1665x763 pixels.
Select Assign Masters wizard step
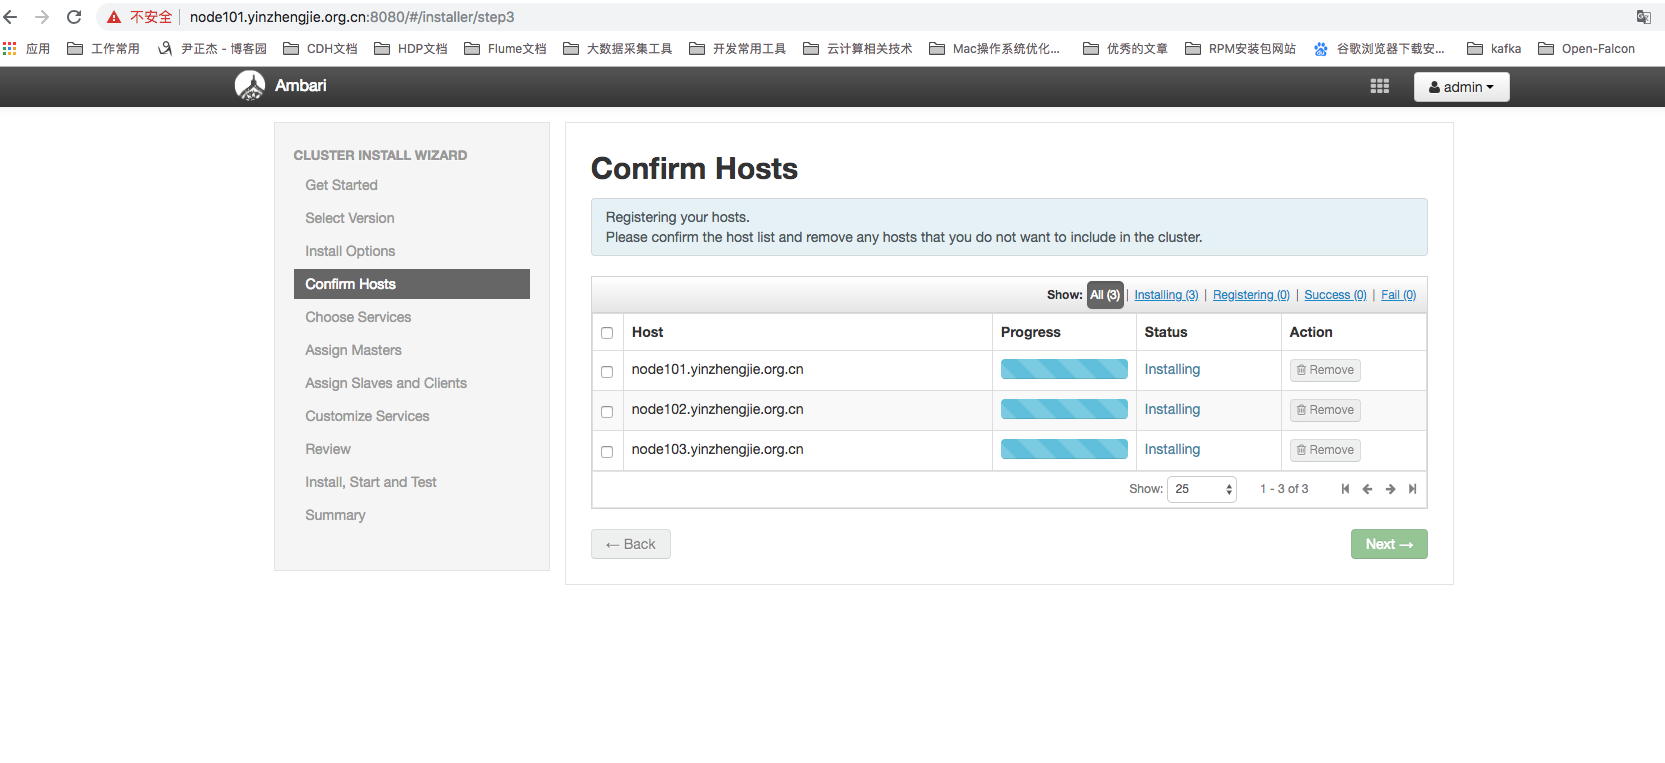[353, 350]
